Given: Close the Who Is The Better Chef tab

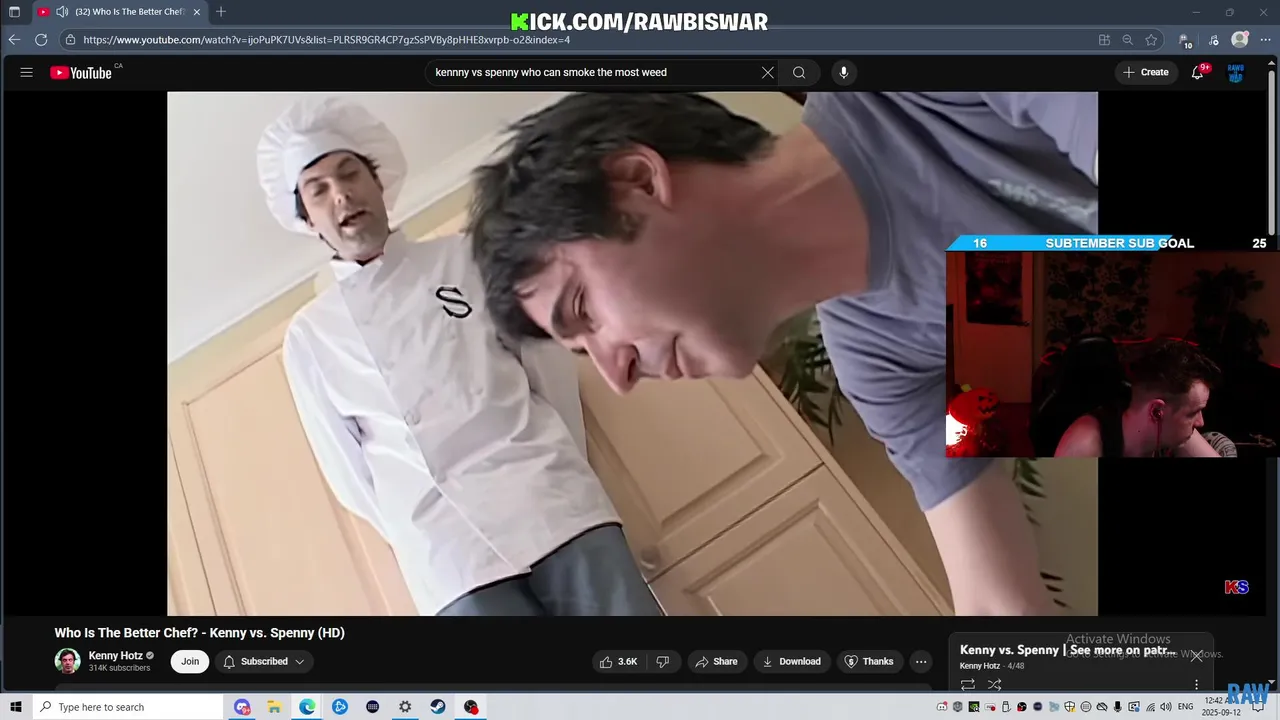Looking at the screenshot, I should tap(196, 12).
